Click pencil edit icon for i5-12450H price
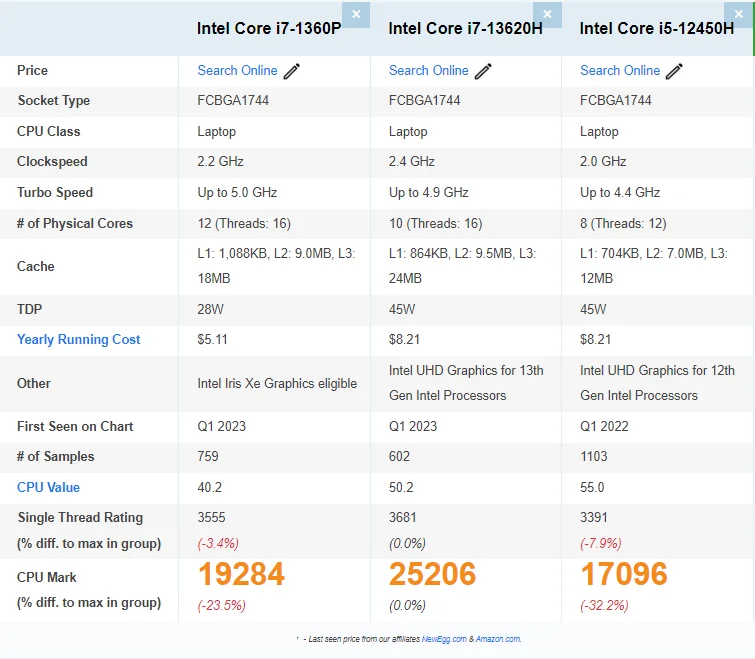 [674, 71]
